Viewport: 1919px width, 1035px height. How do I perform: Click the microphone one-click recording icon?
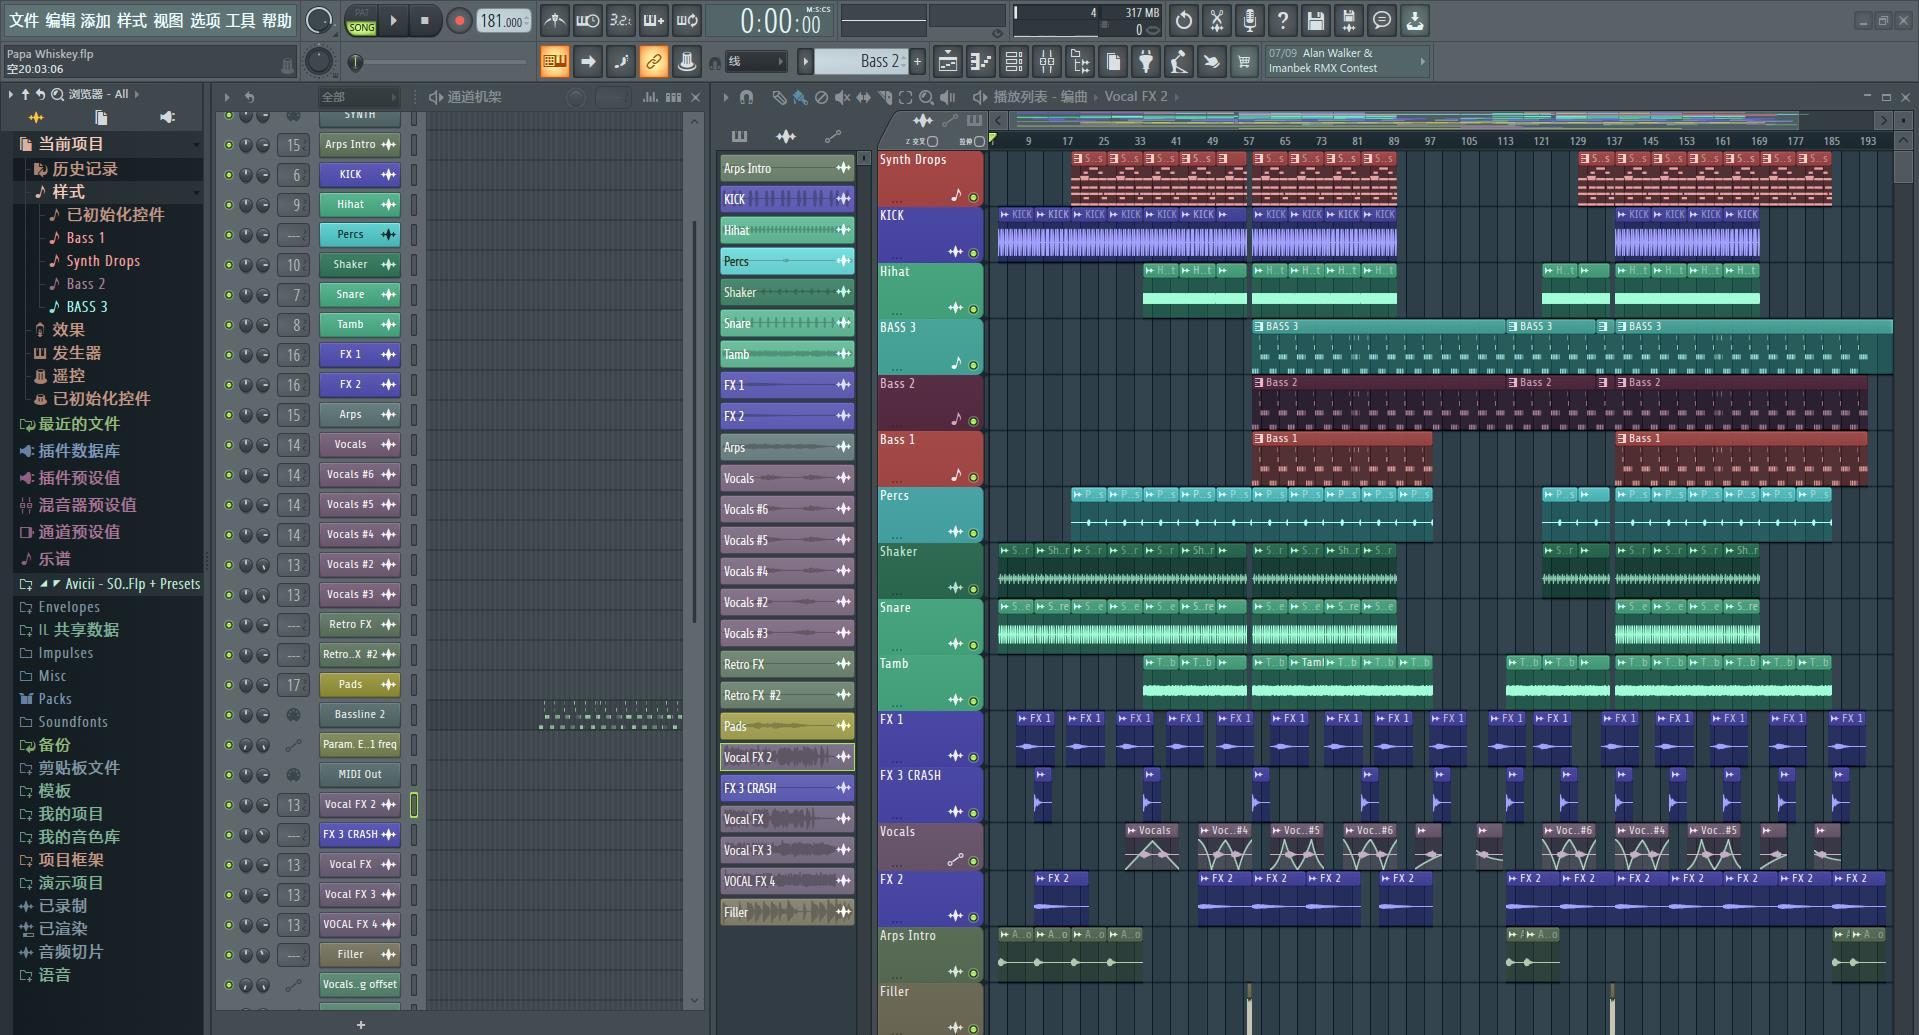click(x=1250, y=20)
